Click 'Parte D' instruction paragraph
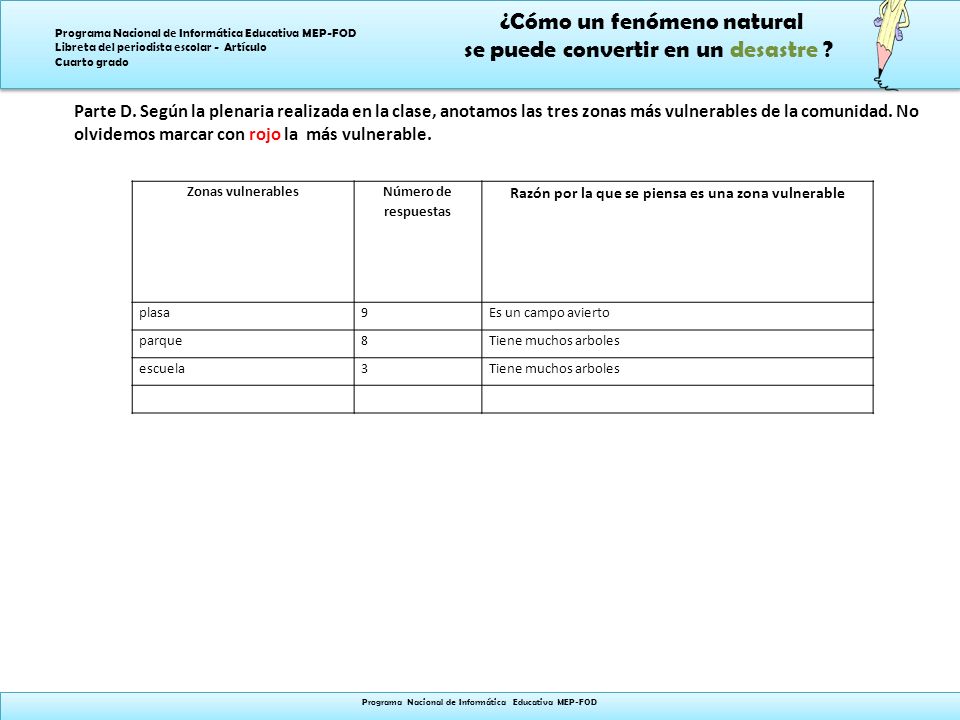This screenshot has height=720, width=960. [x=496, y=122]
